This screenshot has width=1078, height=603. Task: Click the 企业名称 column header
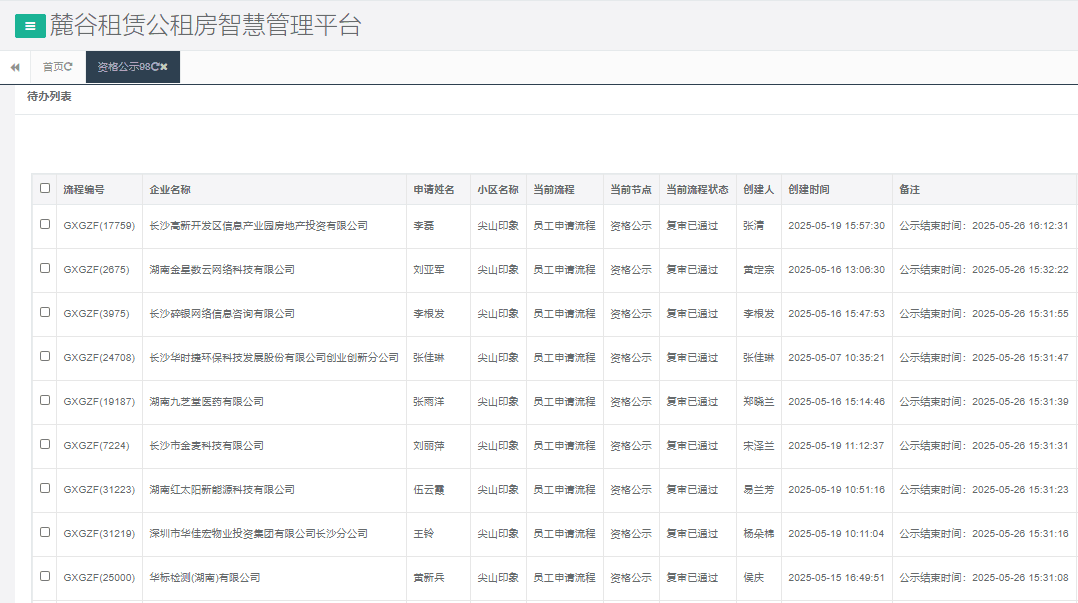[x=171, y=189]
